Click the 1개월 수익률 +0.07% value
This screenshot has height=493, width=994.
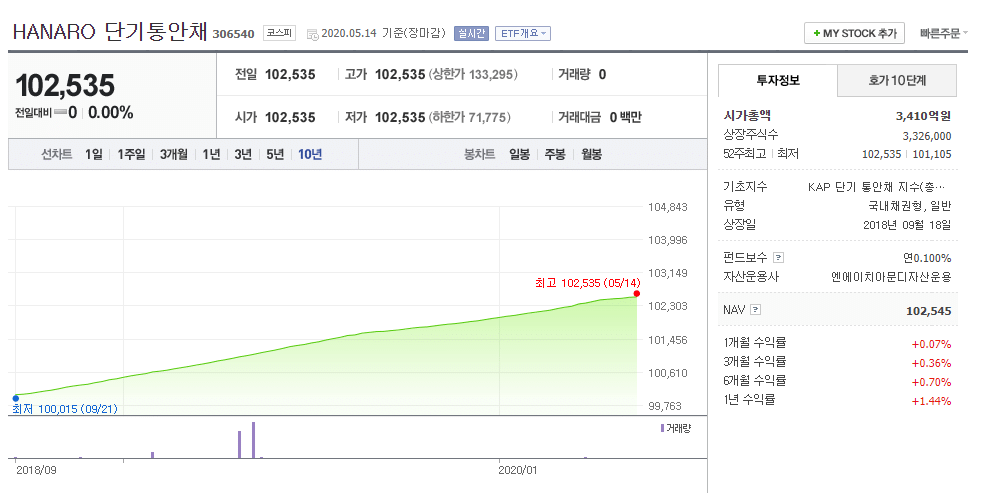[x=931, y=344]
